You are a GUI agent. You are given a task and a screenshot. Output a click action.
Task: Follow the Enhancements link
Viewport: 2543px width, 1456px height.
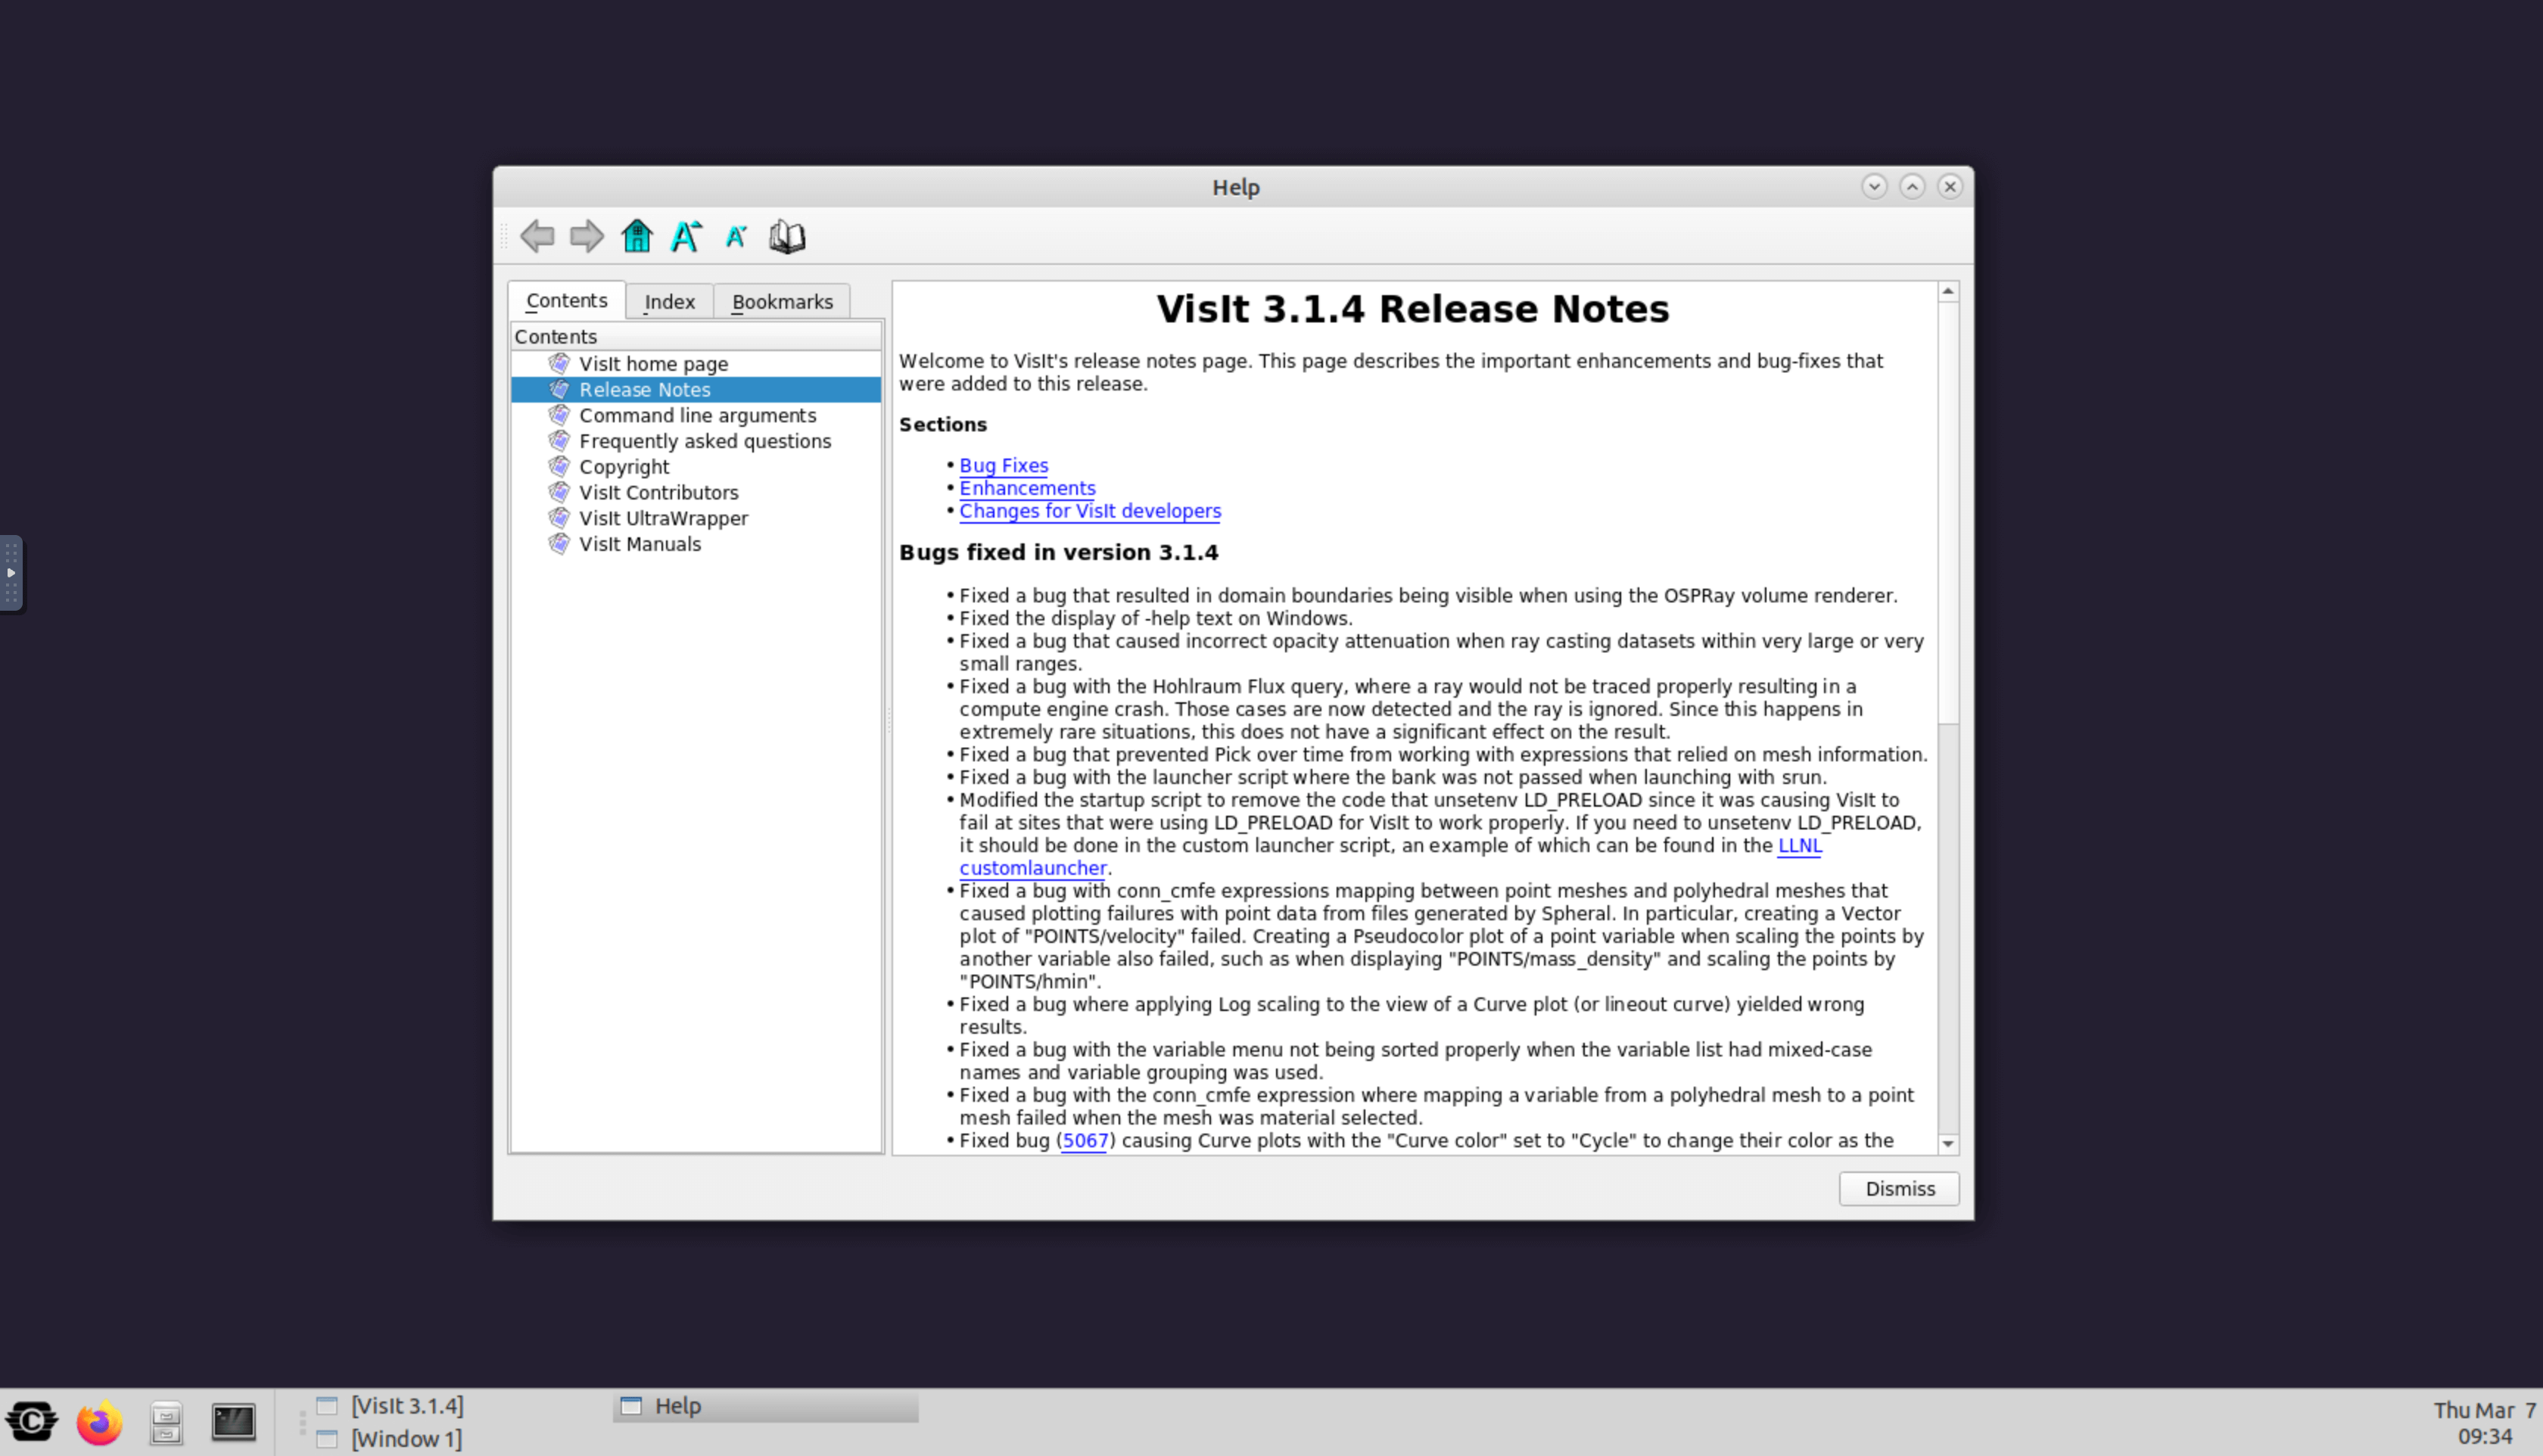[1027, 488]
